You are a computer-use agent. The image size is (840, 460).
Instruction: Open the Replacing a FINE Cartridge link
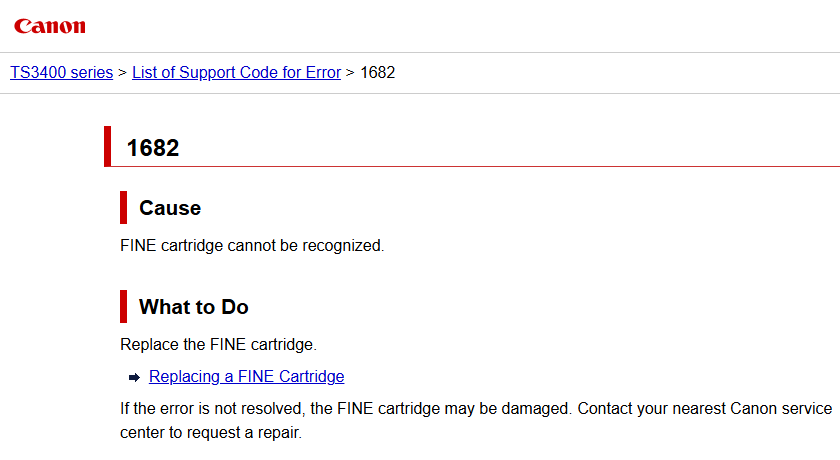coord(246,377)
